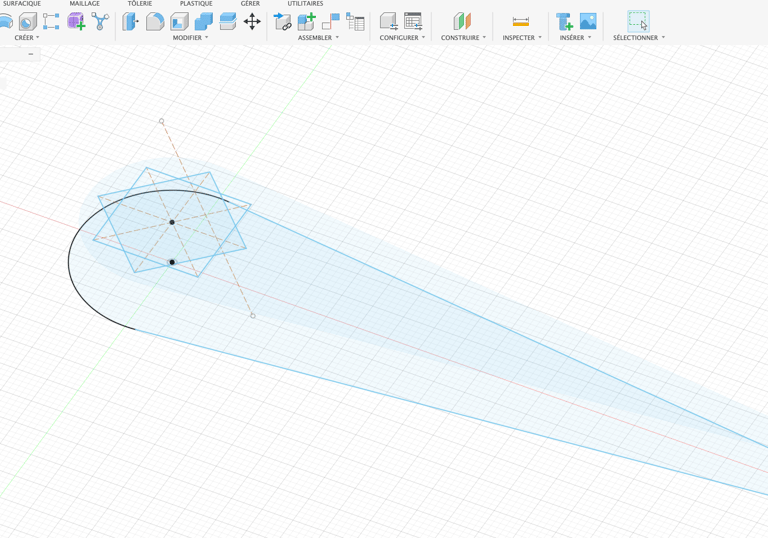Image resolution: width=768 pixels, height=538 pixels.
Task: Switch to the SURFACIQUE tab
Action: pos(22,3)
